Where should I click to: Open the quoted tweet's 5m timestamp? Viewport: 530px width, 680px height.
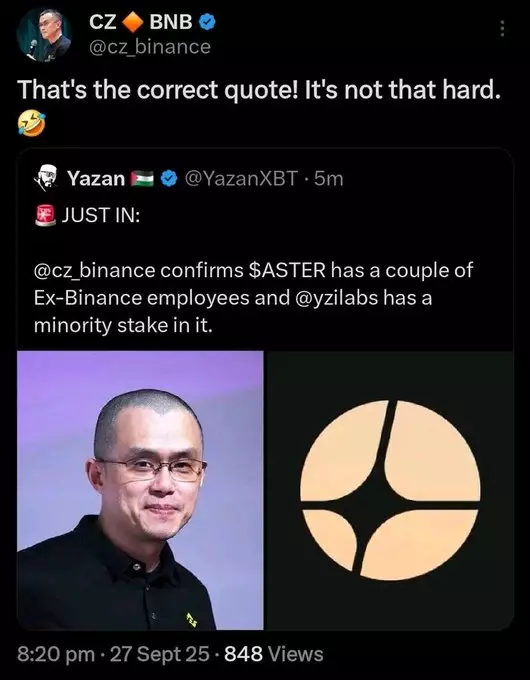tap(328, 178)
